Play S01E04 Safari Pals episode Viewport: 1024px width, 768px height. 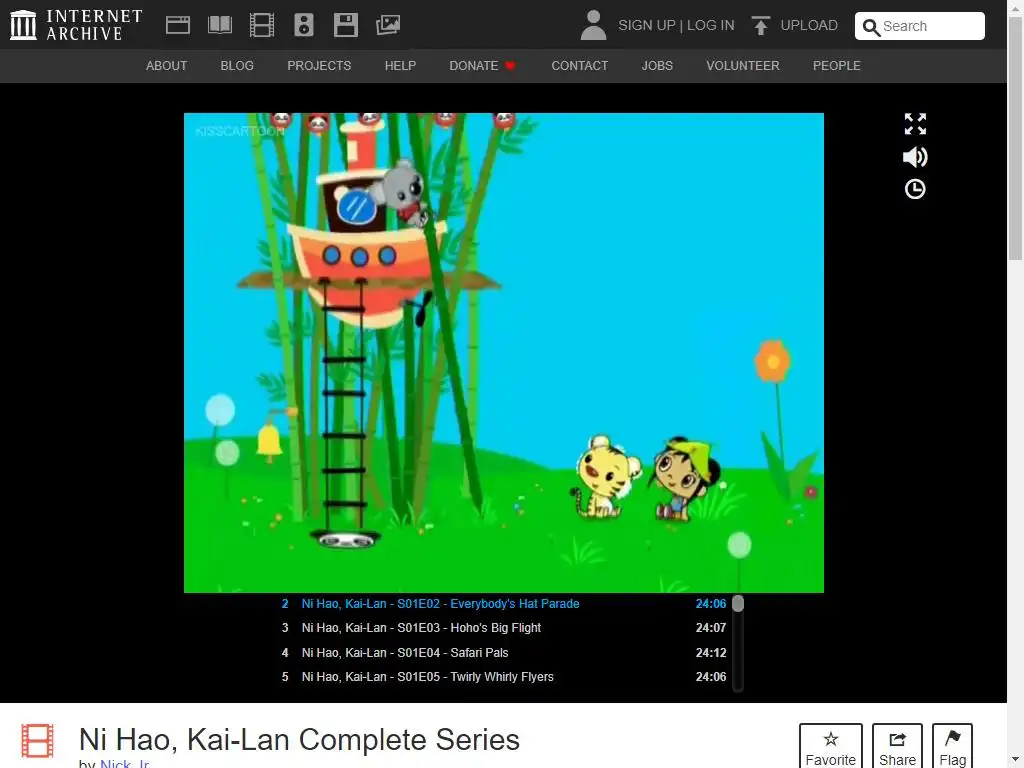pyautogui.click(x=504, y=652)
